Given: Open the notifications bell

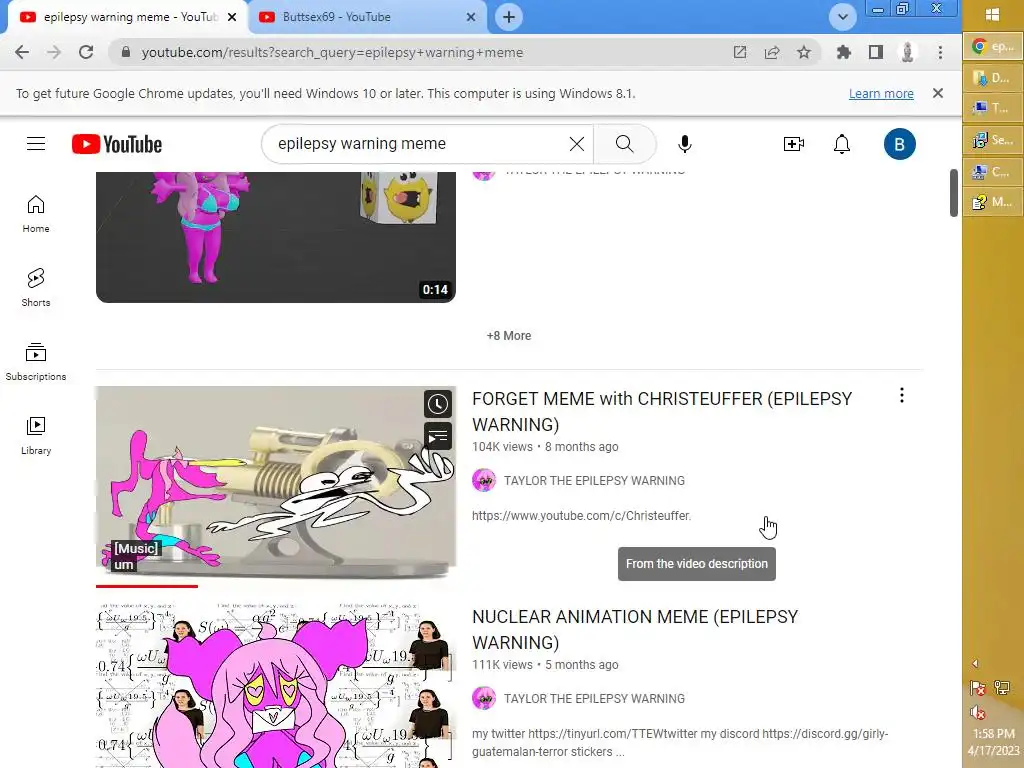Looking at the screenshot, I should tap(842, 144).
